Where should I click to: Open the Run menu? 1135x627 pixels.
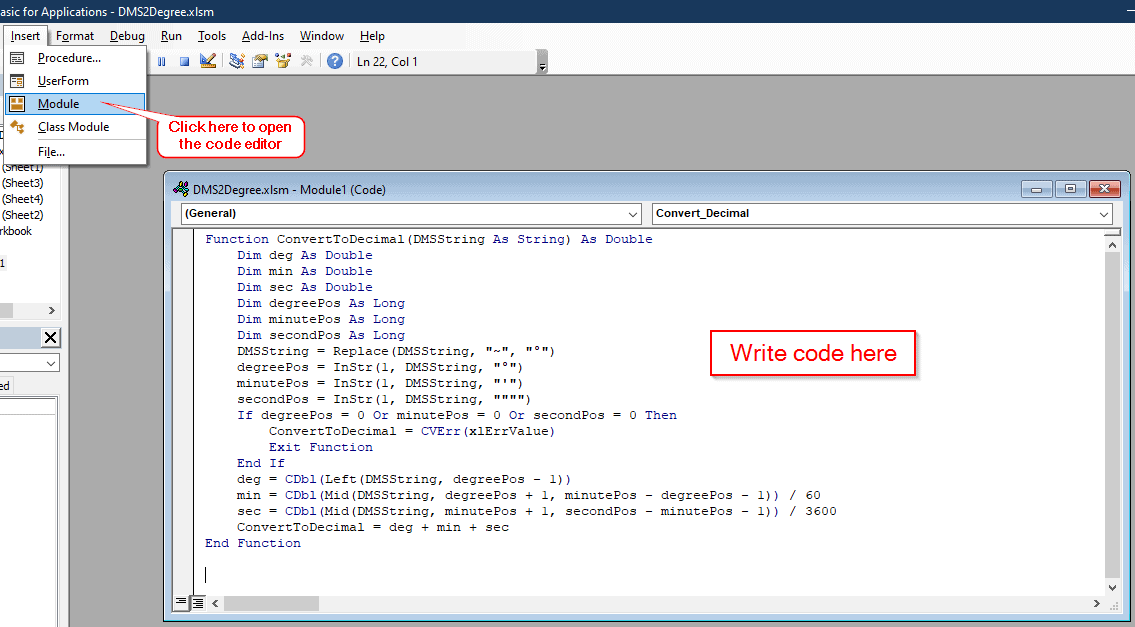click(x=172, y=35)
